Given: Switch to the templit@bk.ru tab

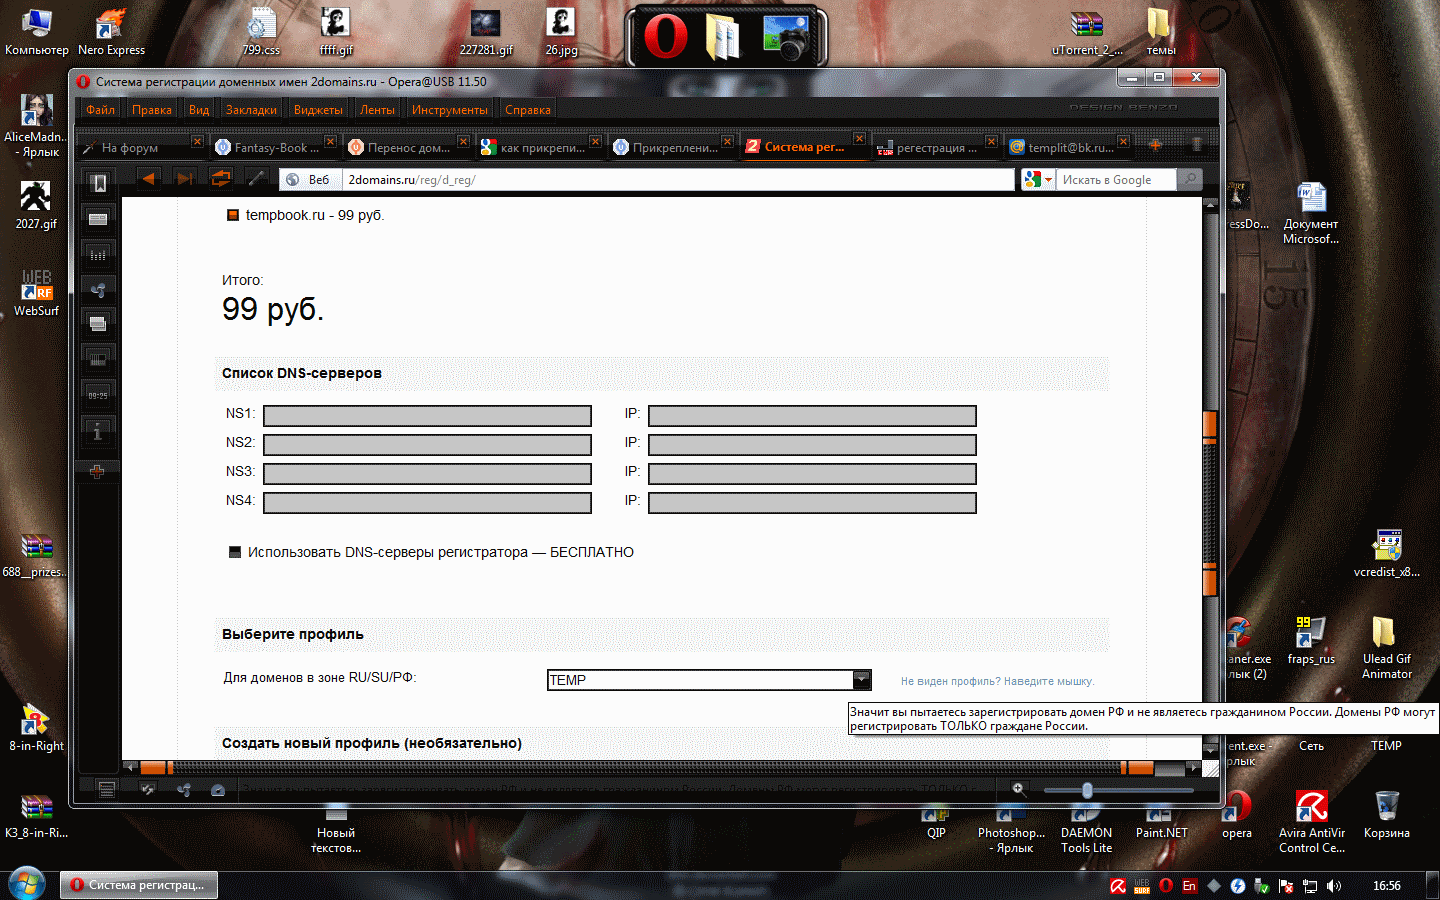Looking at the screenshot, I should [x=1067, y=147].
